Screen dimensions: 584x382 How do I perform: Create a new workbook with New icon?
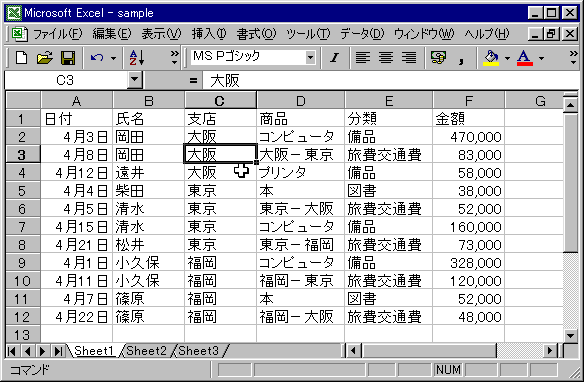point(21,58)
